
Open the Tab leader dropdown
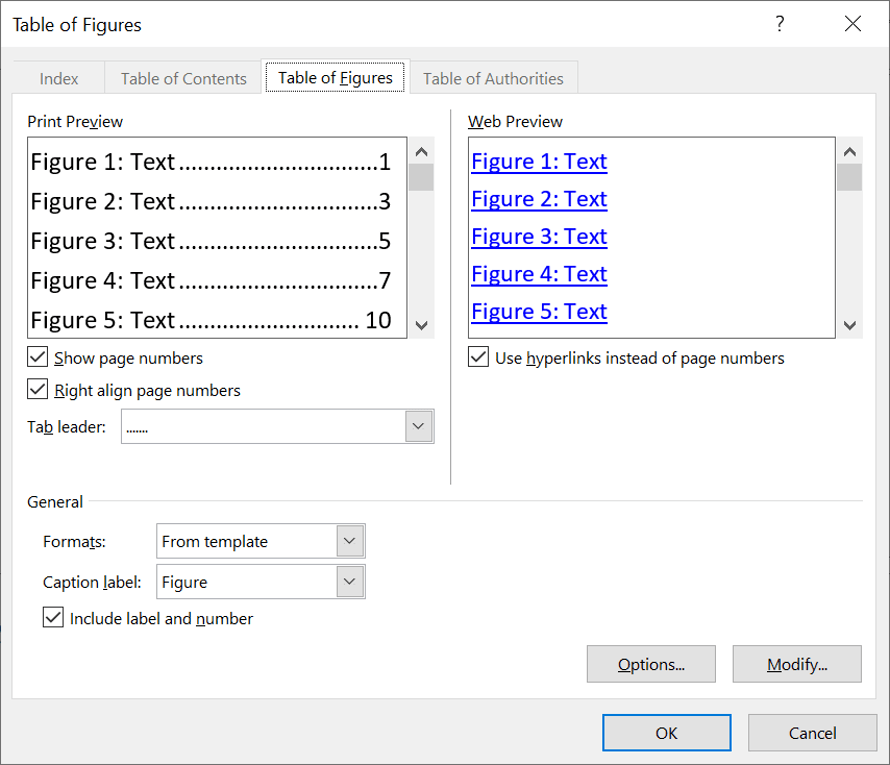pos(418,426)
